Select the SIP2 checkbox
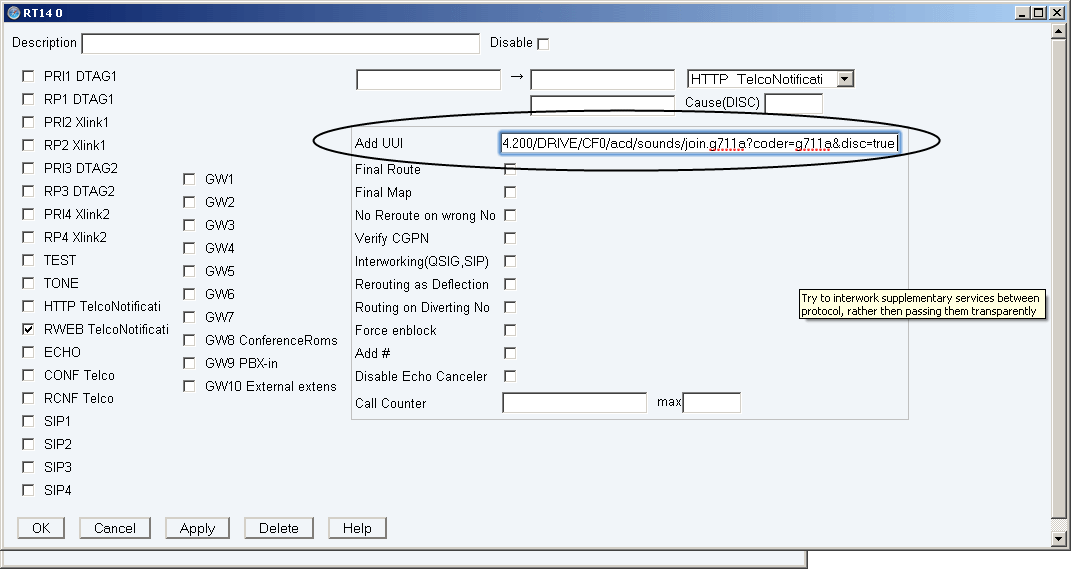This screenshot has width=1071, height=569. (28, 444)
